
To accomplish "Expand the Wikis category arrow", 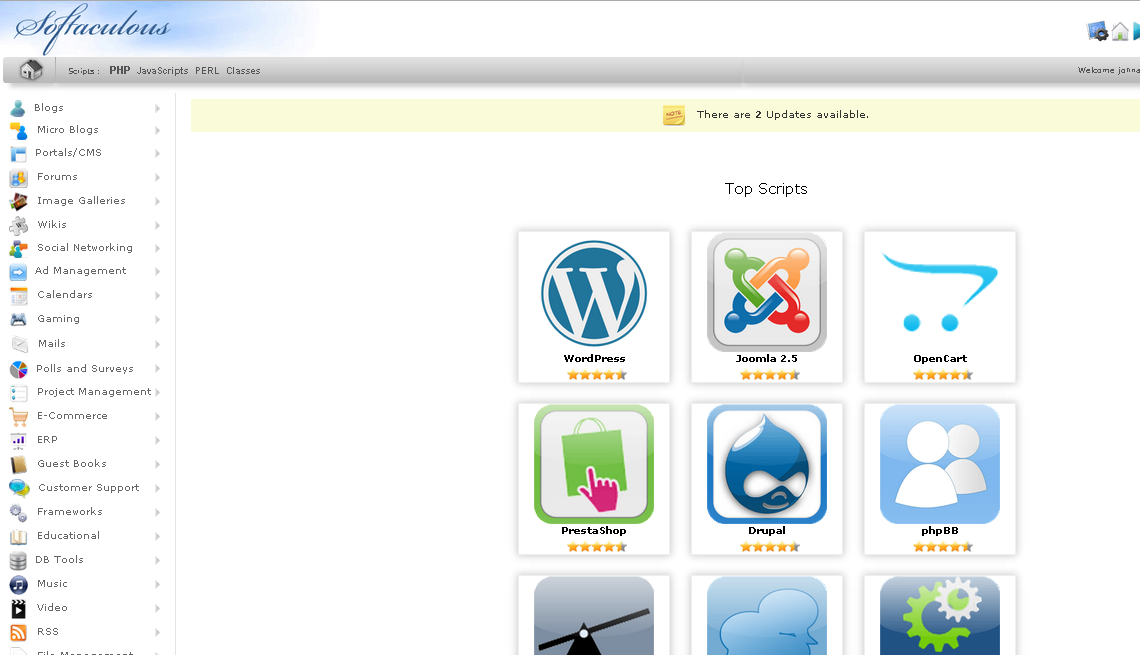I will tap(157, 225).
